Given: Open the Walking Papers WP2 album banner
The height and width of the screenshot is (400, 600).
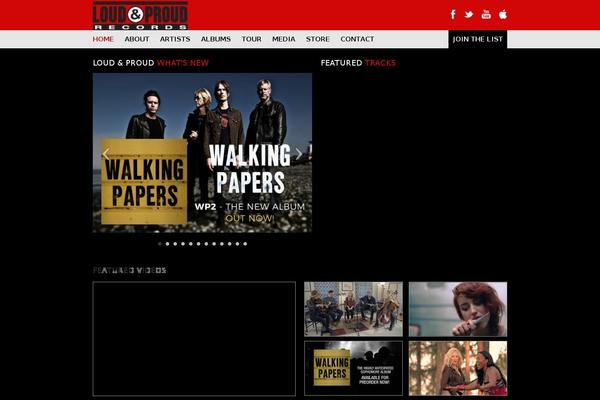Looking at the screenshot, I should pyautogui.click(x=202, y=153).
